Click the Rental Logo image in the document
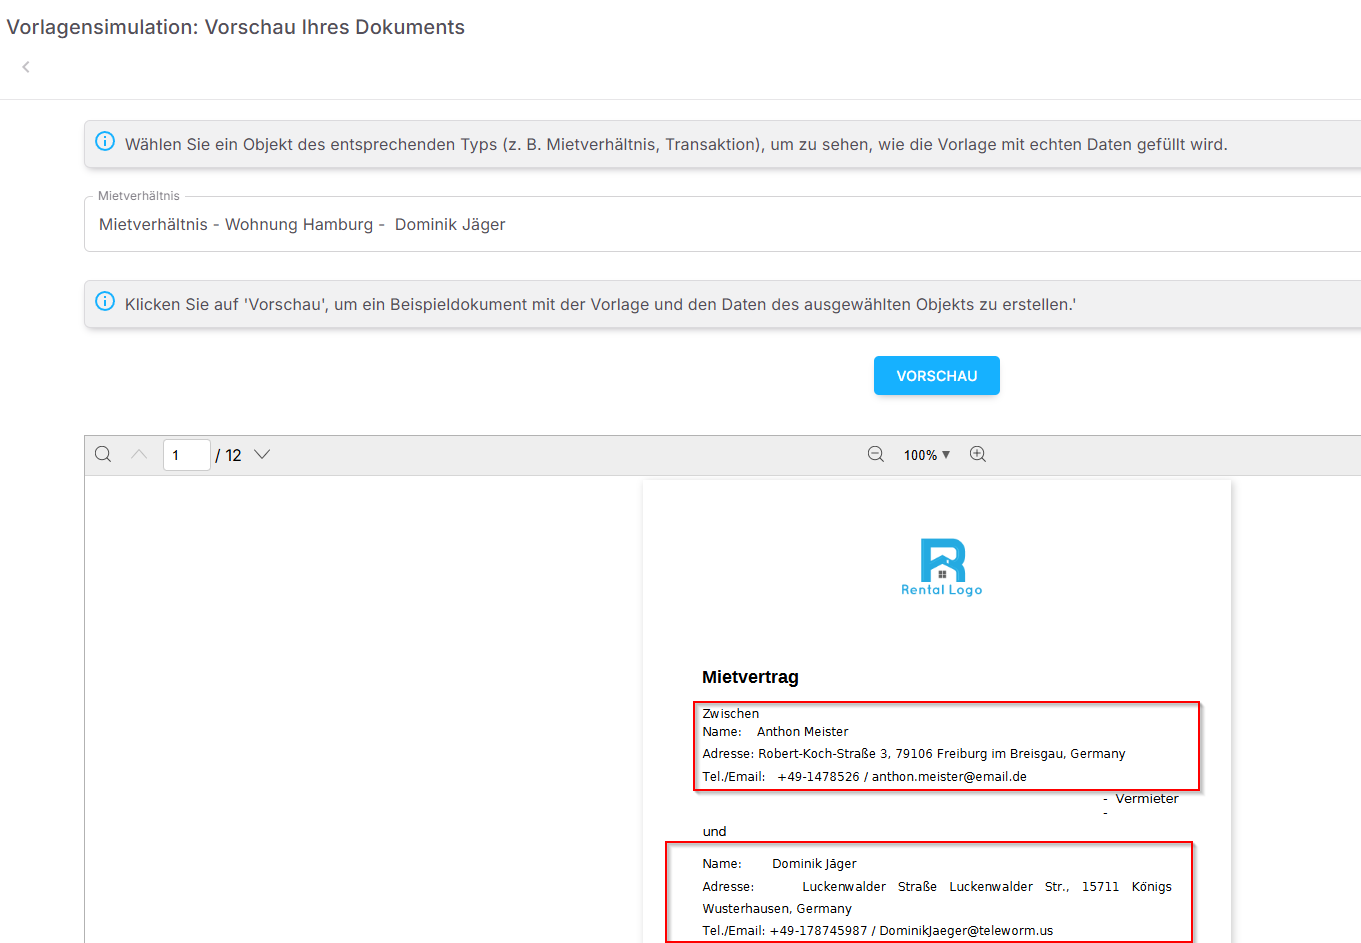1361x943 pixels. pyautogui.click(x=942, y=567)
